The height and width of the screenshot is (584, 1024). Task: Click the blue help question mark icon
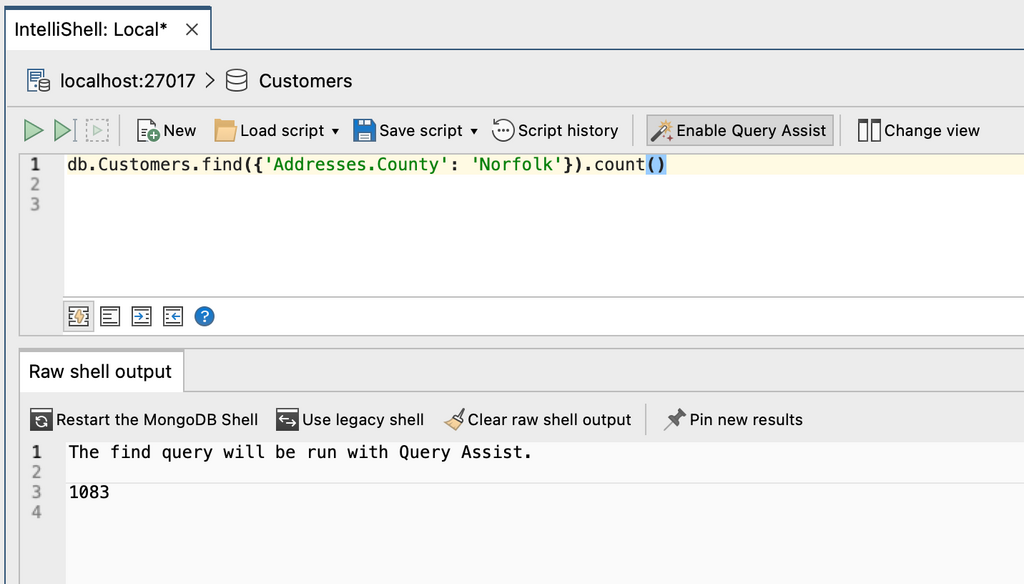204,317
